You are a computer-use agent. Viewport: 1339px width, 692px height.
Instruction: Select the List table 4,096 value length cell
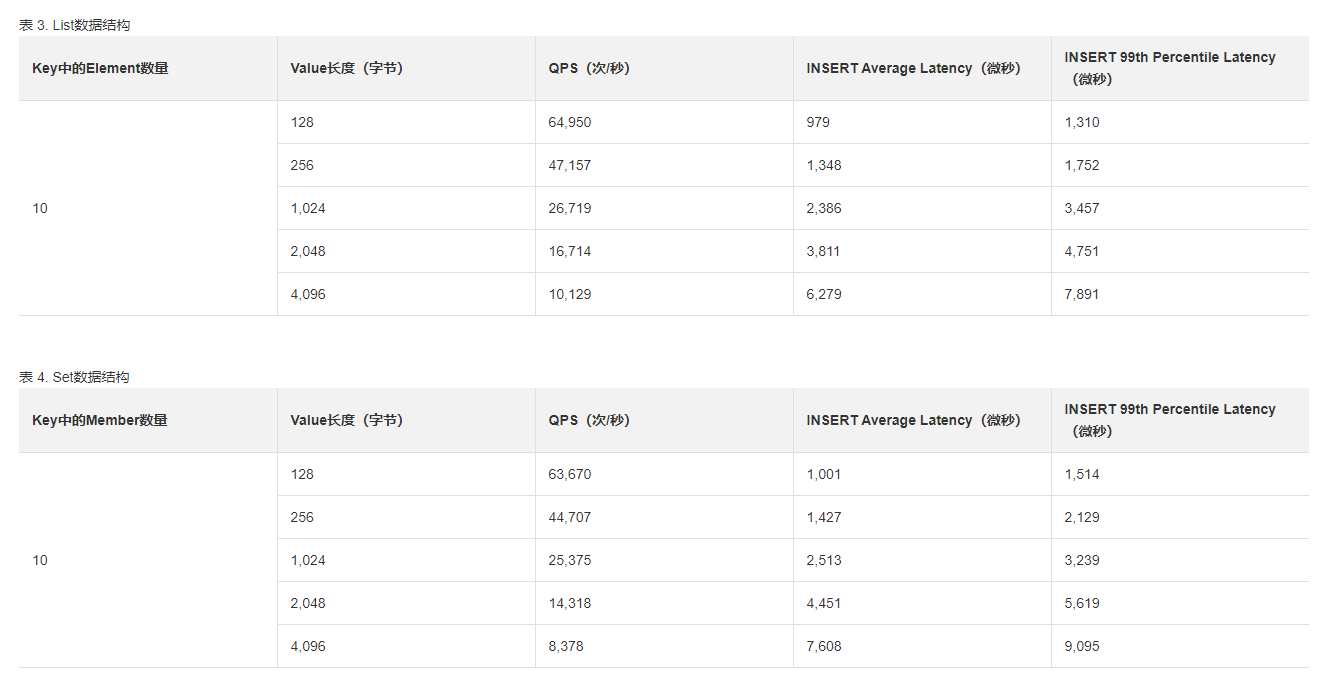308,294
